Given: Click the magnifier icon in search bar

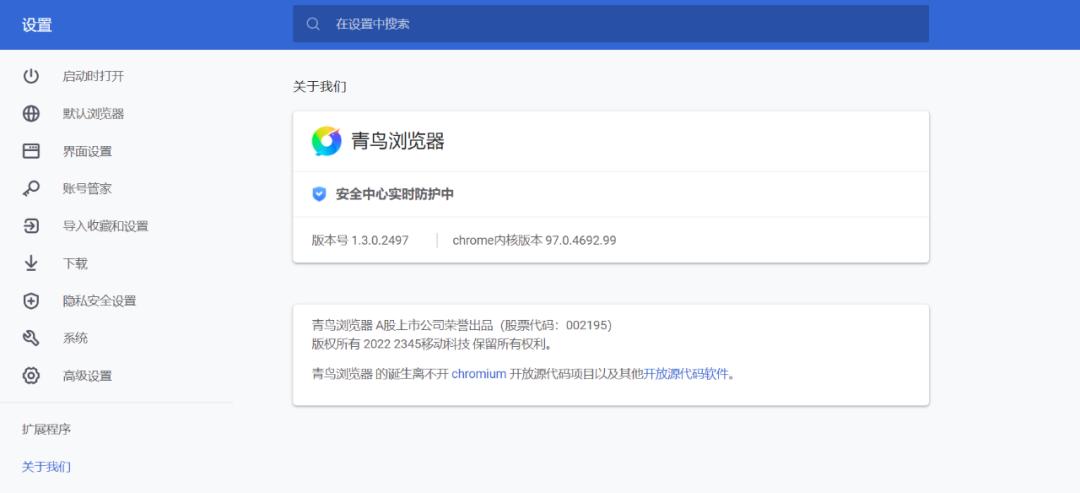Looking at the screenshot, I should 313,24.
